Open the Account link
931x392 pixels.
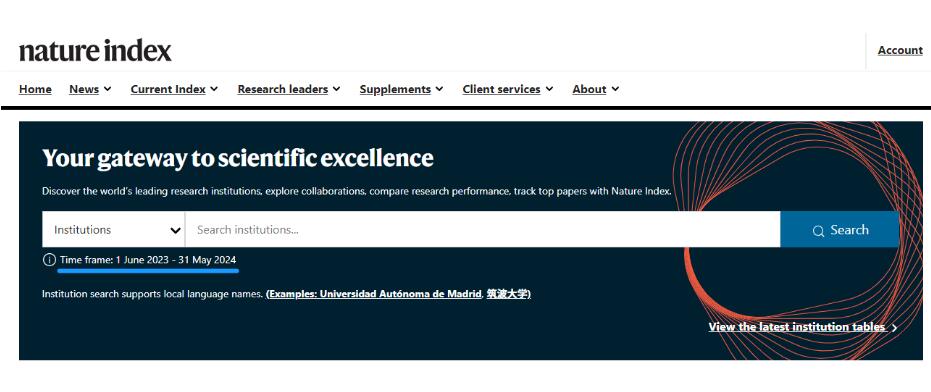[900, 50]
